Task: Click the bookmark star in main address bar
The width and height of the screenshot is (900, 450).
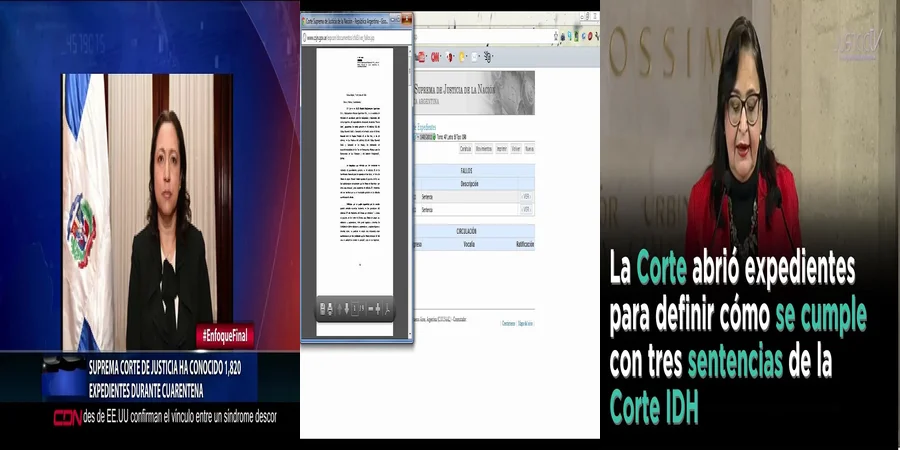Action: pos(556,36)
